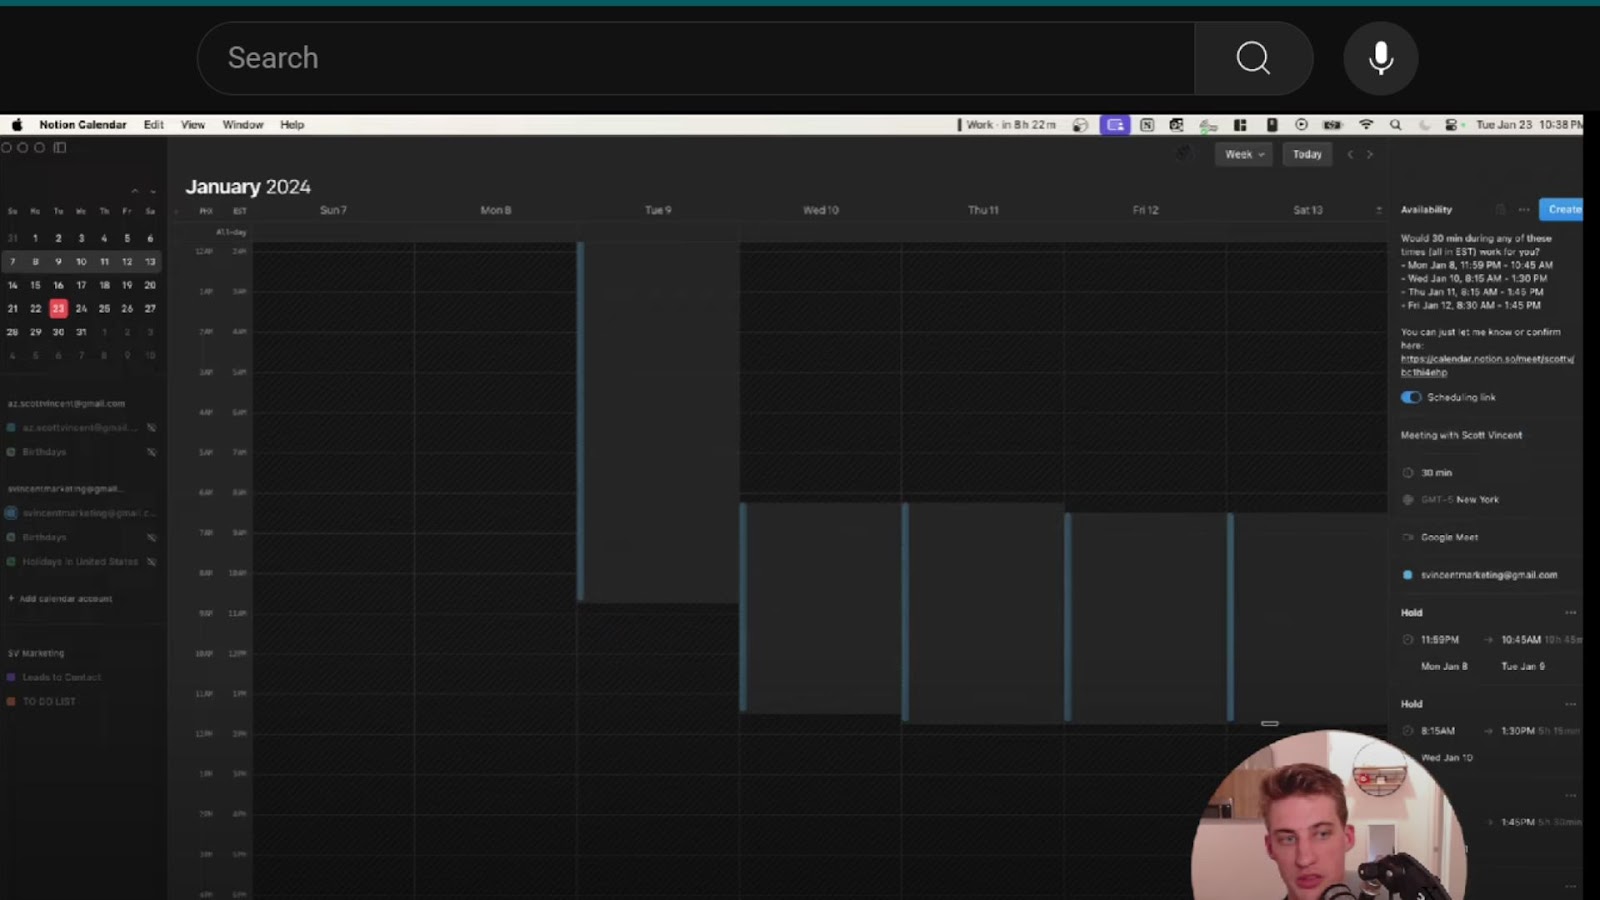
Task: Open Wi-Fi status in menu bar
Action: [1366, 125]
